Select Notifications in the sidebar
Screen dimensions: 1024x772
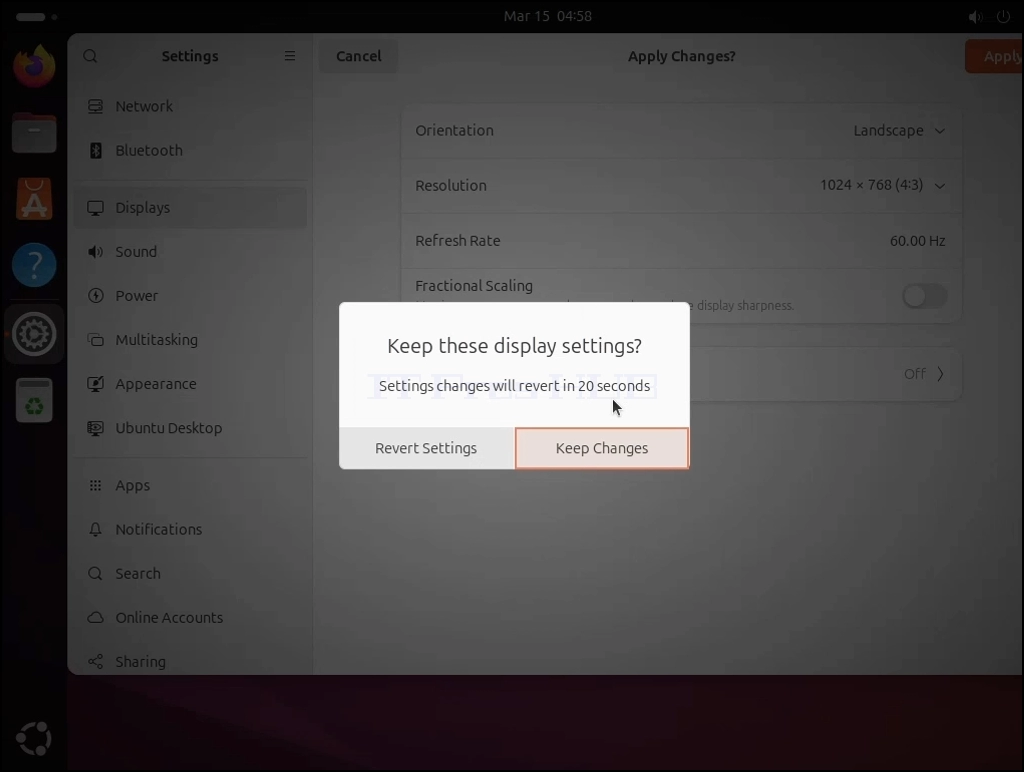pyautogui.click(x=190, y=529)
